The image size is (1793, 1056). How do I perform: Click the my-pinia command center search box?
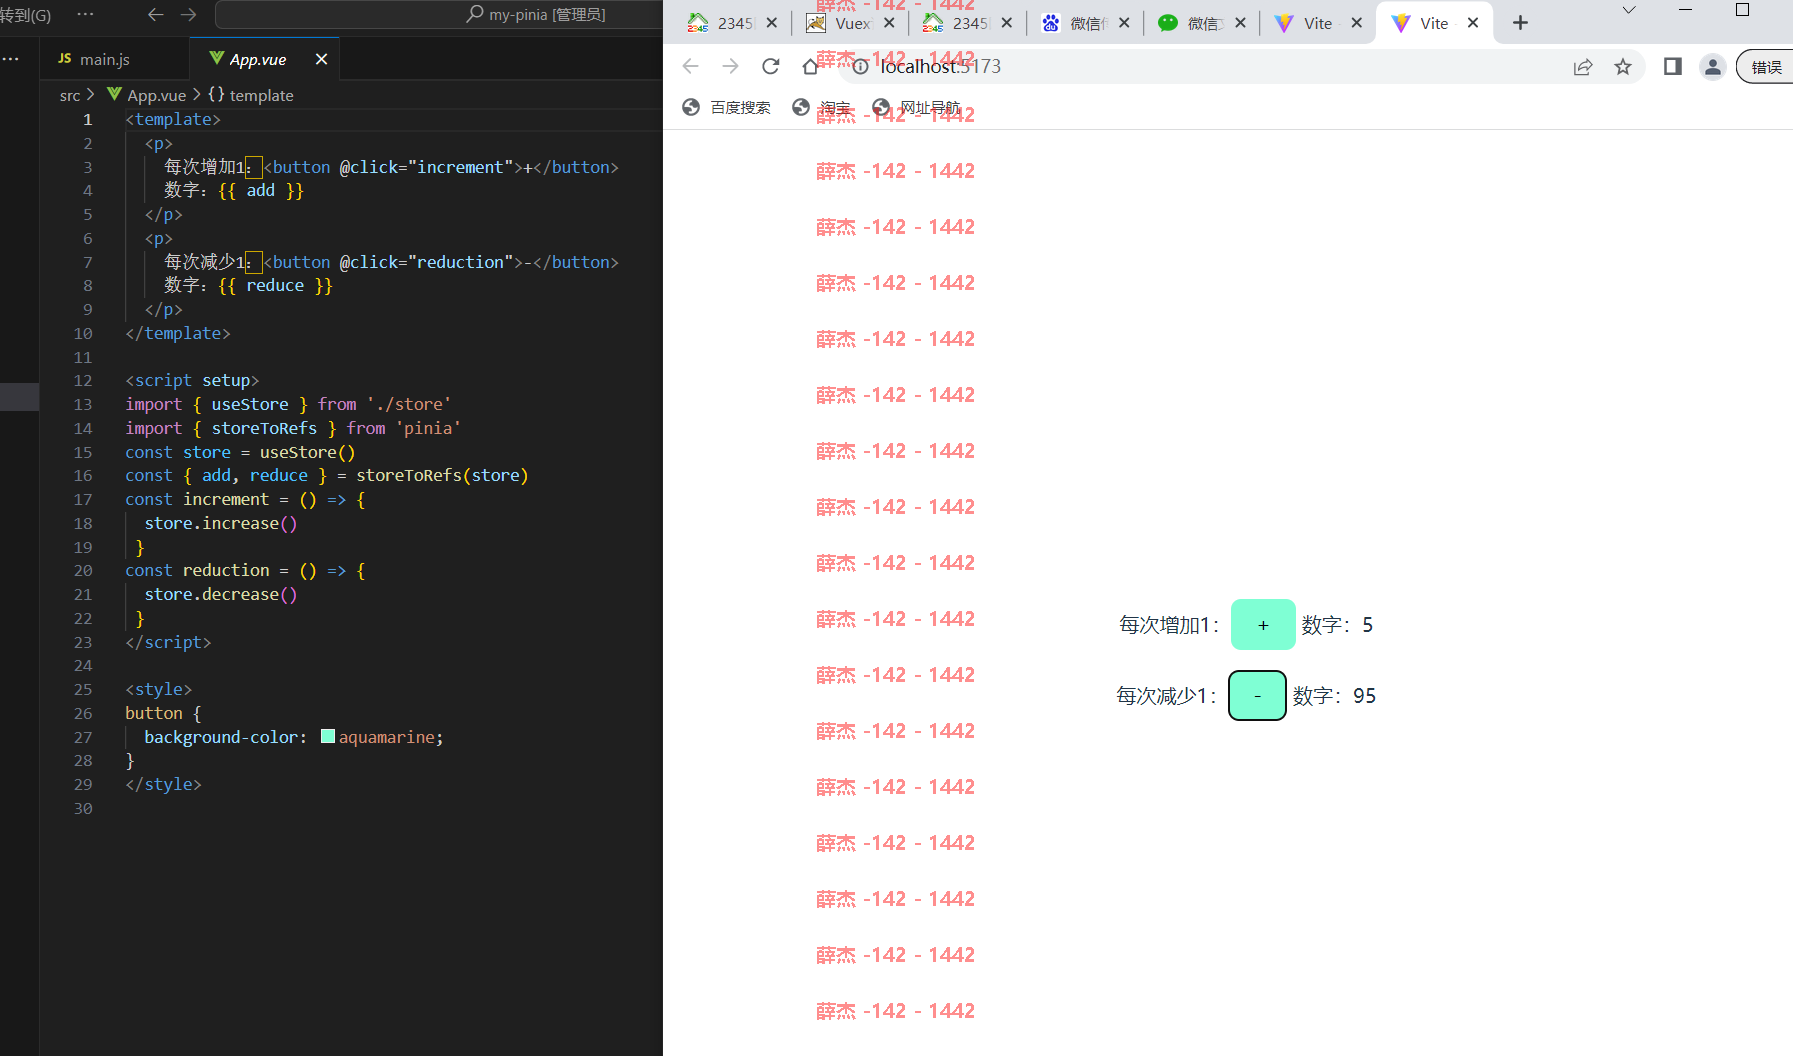pos(438,14)
